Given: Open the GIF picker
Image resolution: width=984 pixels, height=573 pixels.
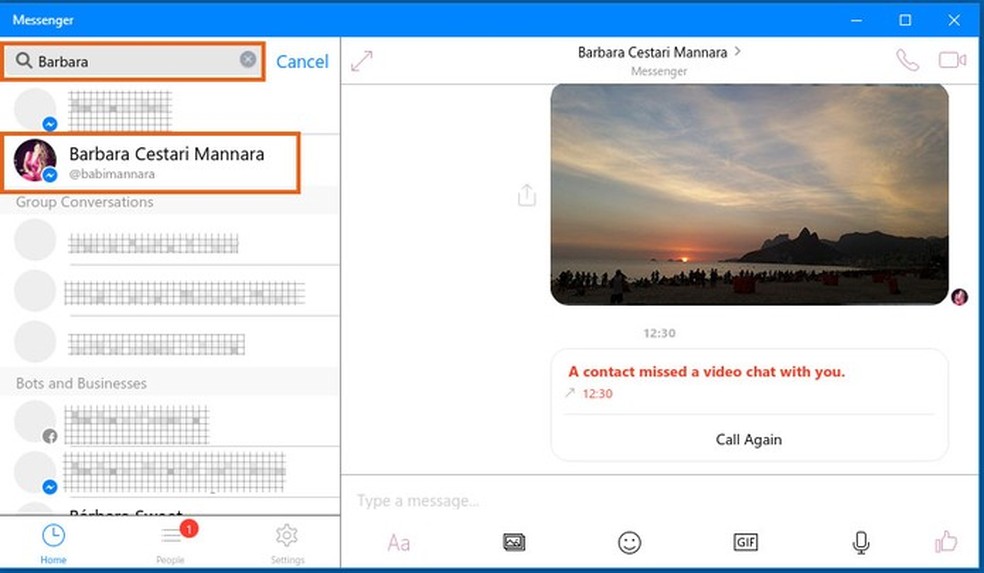Looking at the screenshot, I should click(x=745, y=542).
